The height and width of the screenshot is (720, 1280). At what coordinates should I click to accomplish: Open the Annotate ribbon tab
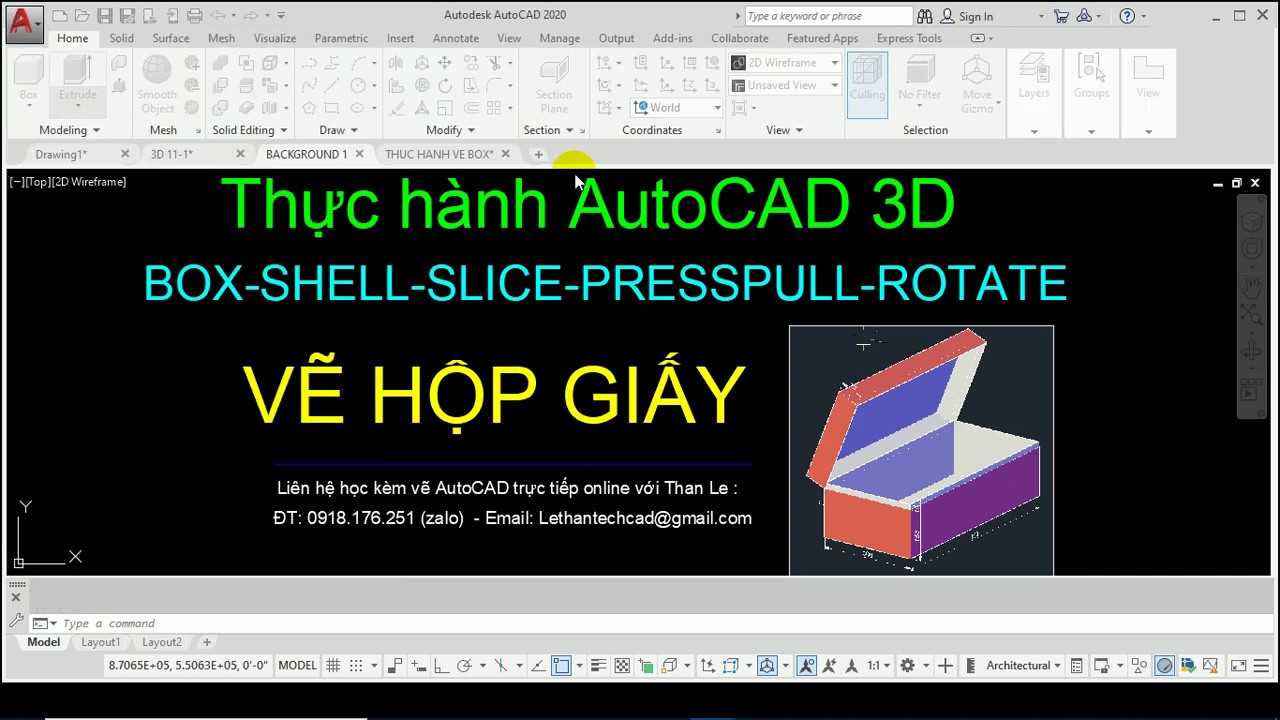[455, 38]
